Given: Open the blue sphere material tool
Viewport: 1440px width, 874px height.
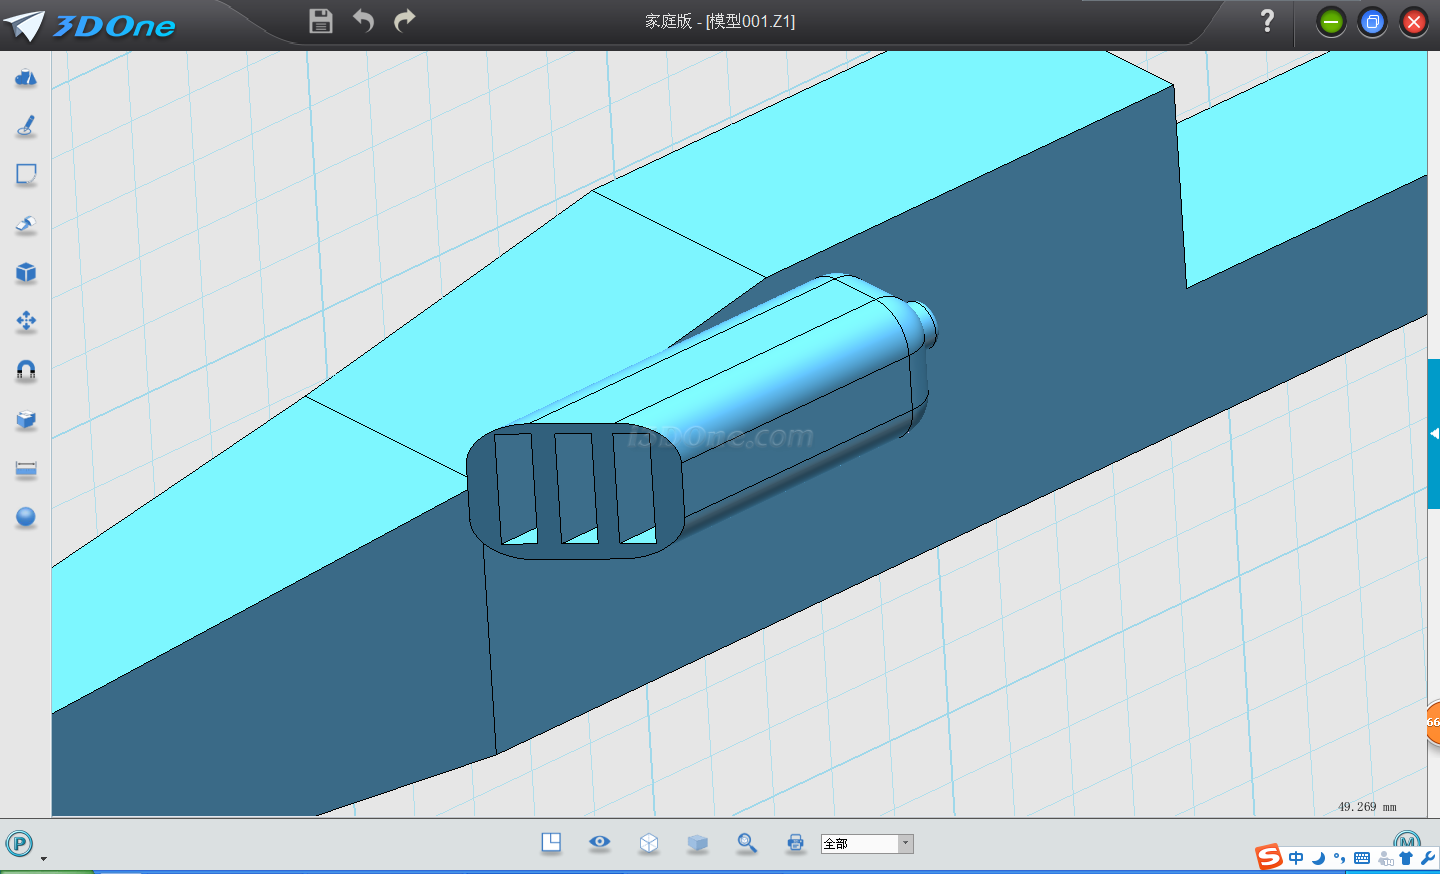Looking at the screenshot, I should point(26,517).
